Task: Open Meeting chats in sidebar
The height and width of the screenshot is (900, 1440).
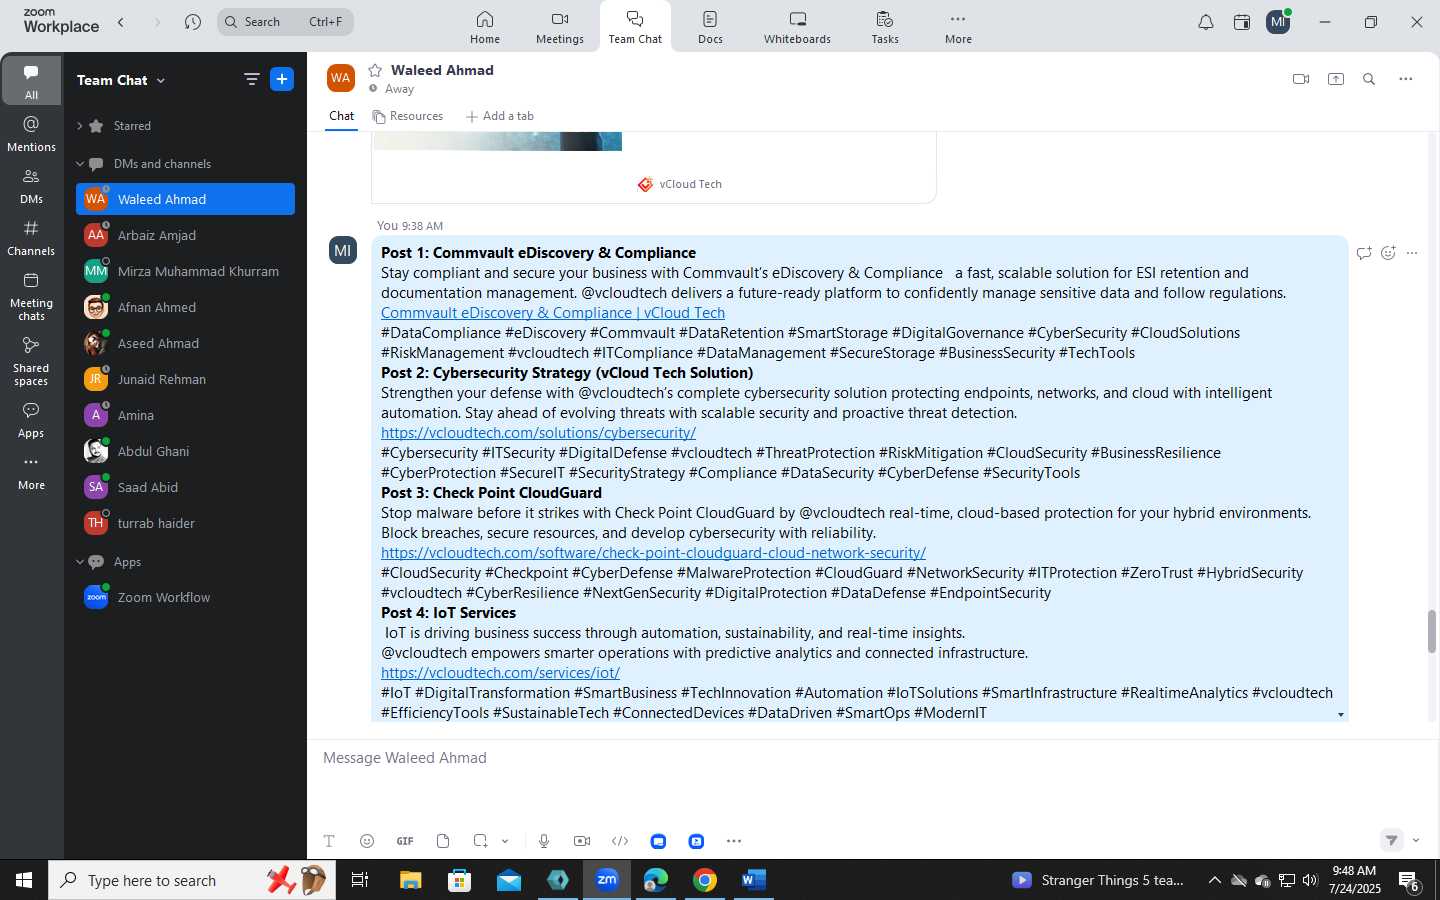Action: tap(31, 295)
